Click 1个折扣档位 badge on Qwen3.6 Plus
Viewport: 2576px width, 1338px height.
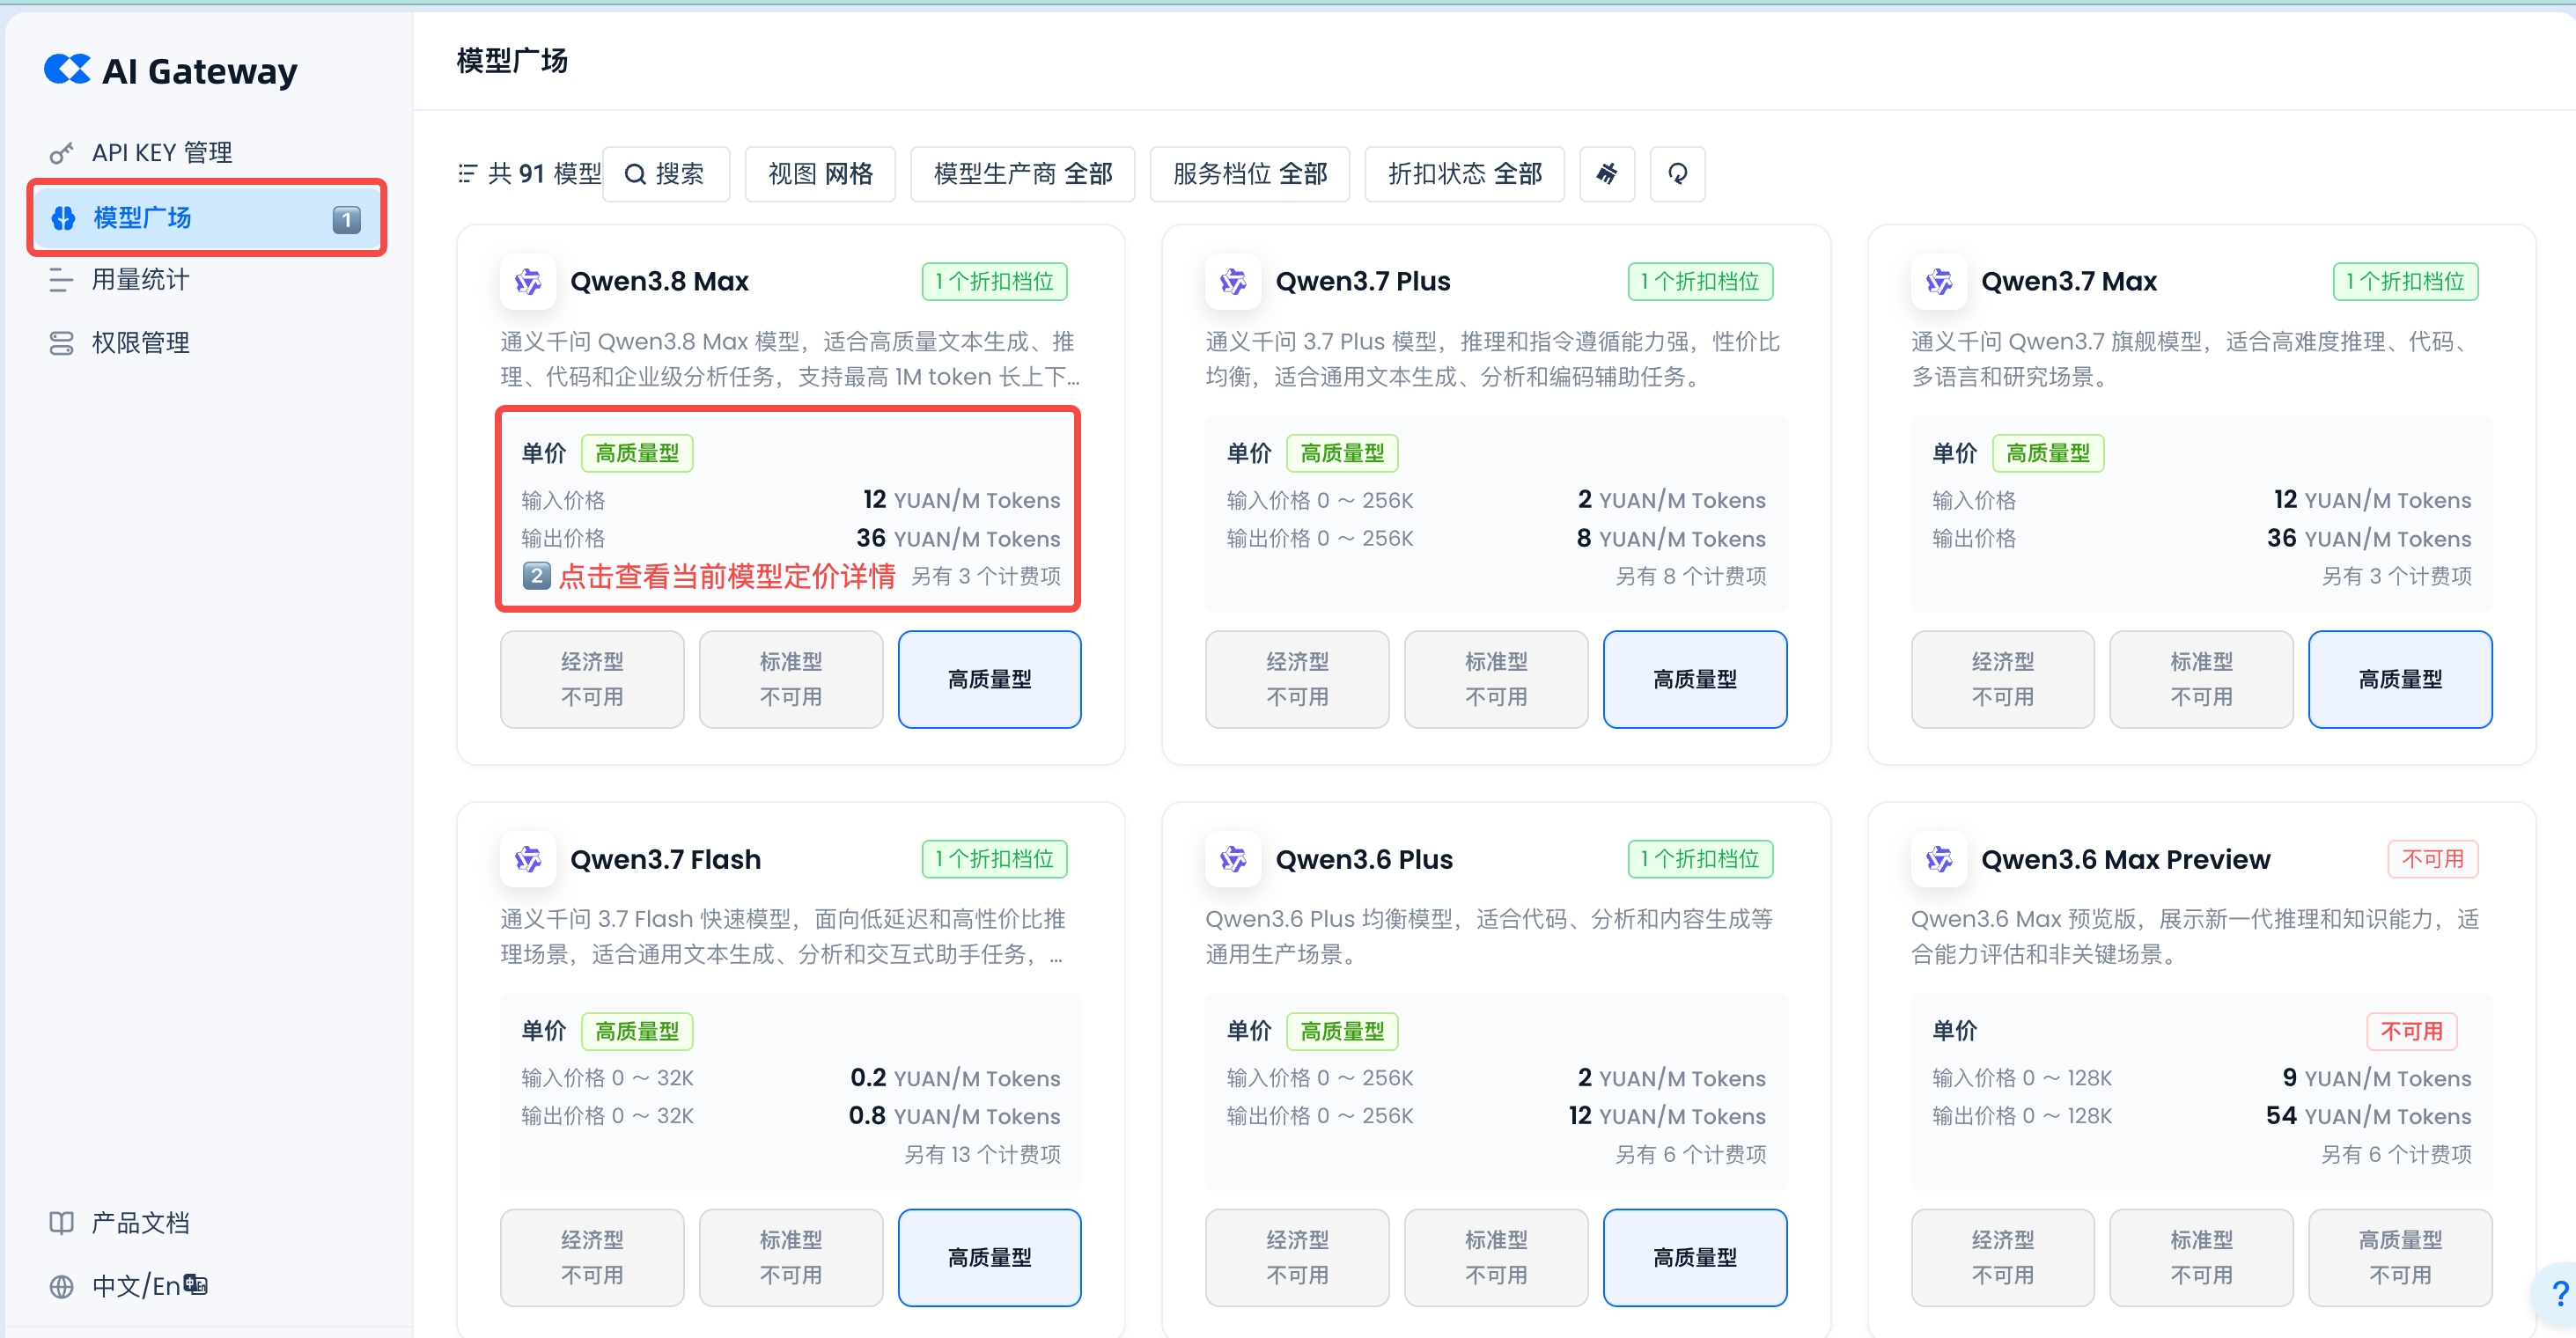click(1700, 859)
